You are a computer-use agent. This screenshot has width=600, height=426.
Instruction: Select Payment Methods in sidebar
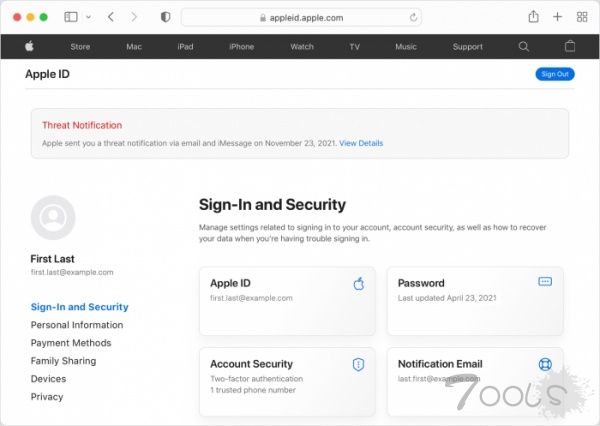point(71,343)
